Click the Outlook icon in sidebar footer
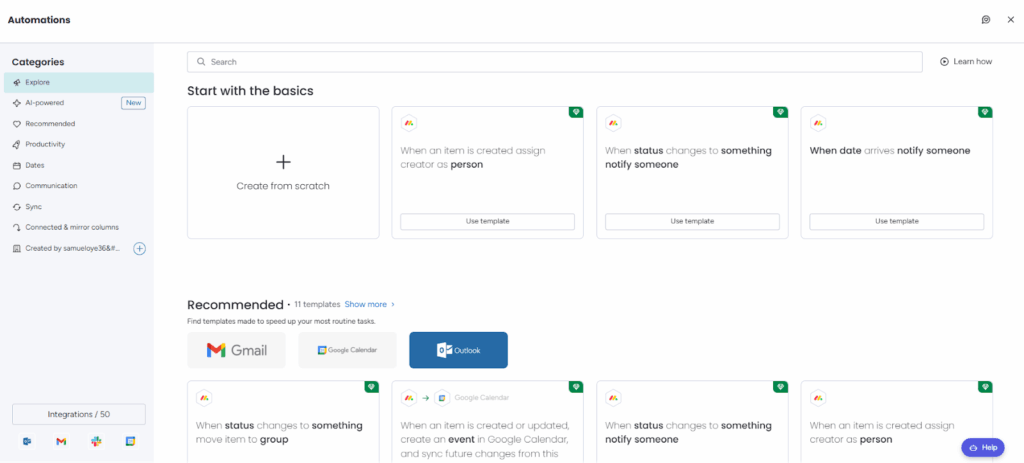 click(27, 441)
